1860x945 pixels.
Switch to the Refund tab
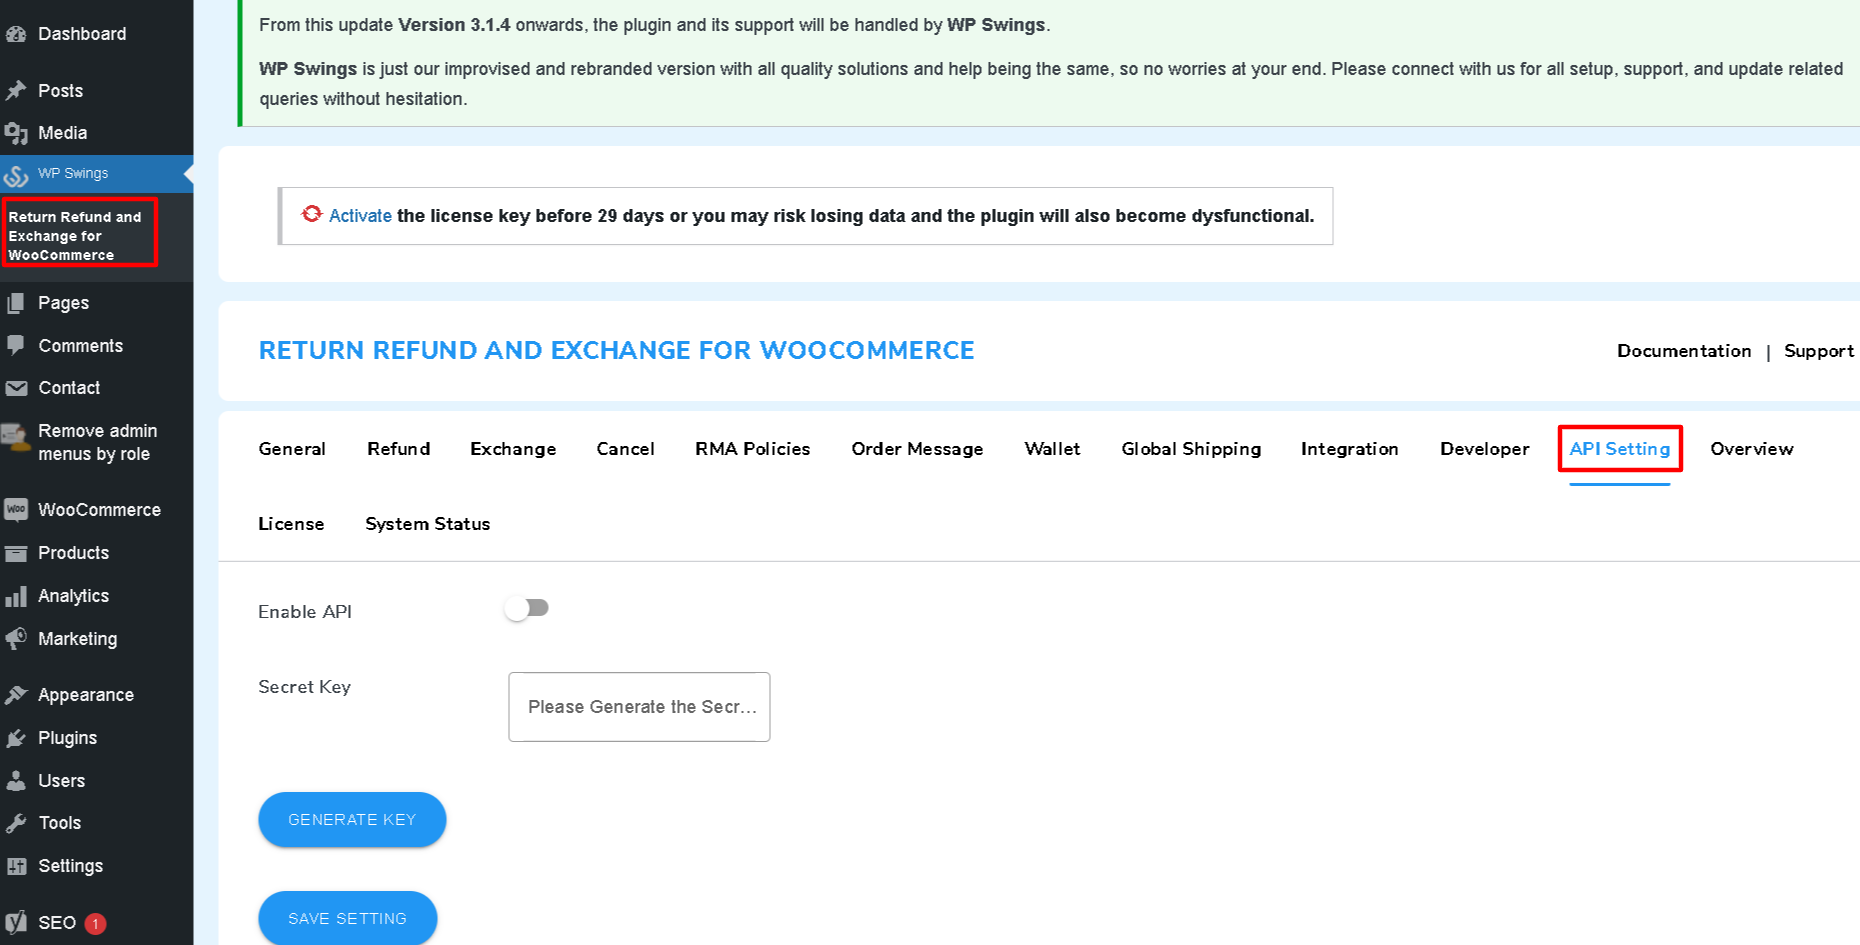point(399,449)
